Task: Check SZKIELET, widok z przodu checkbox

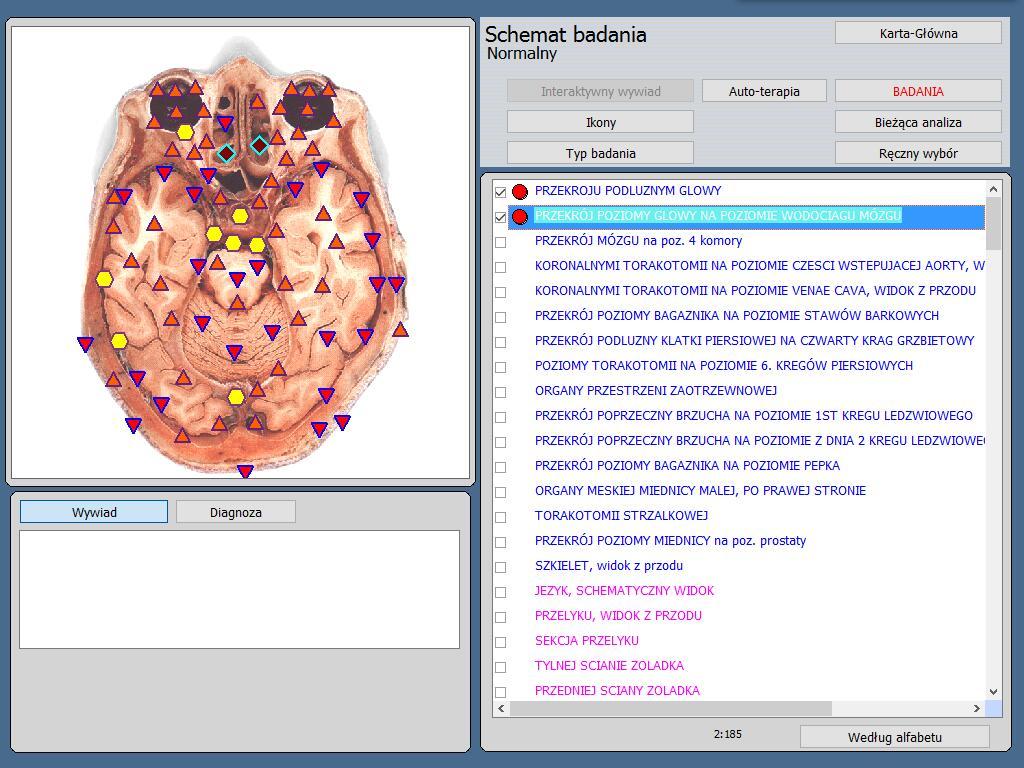Action: point(500,568)
